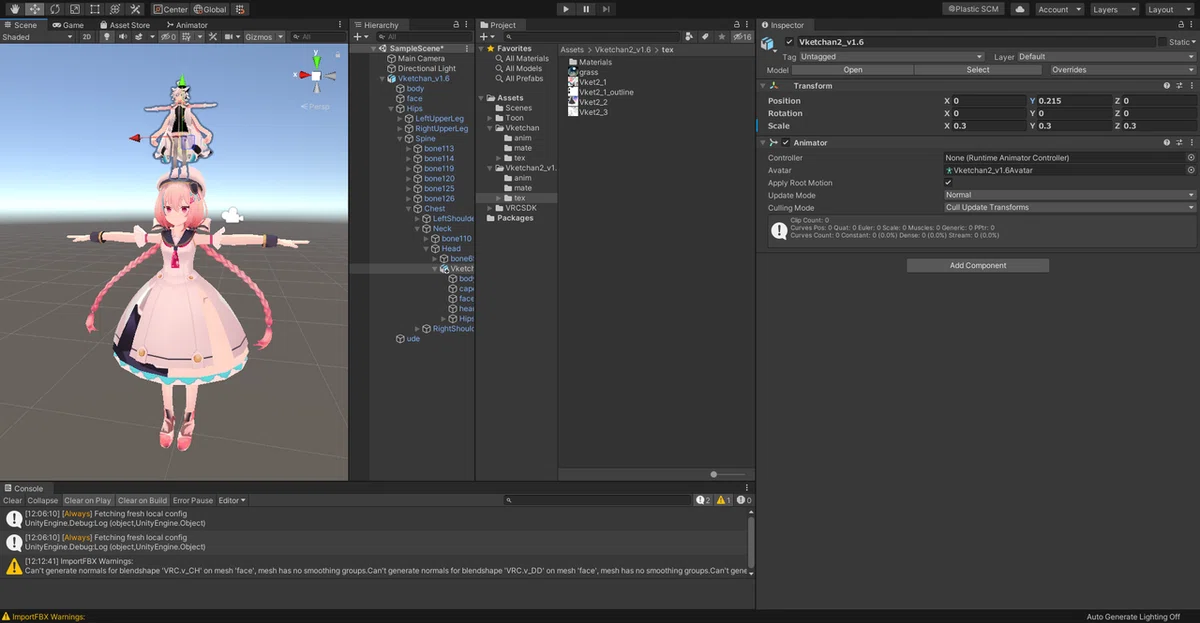The width and height of the screenshot is (1200, 623).
Task: Open the Culling Mode dropdown
Action: [1069, 208]
